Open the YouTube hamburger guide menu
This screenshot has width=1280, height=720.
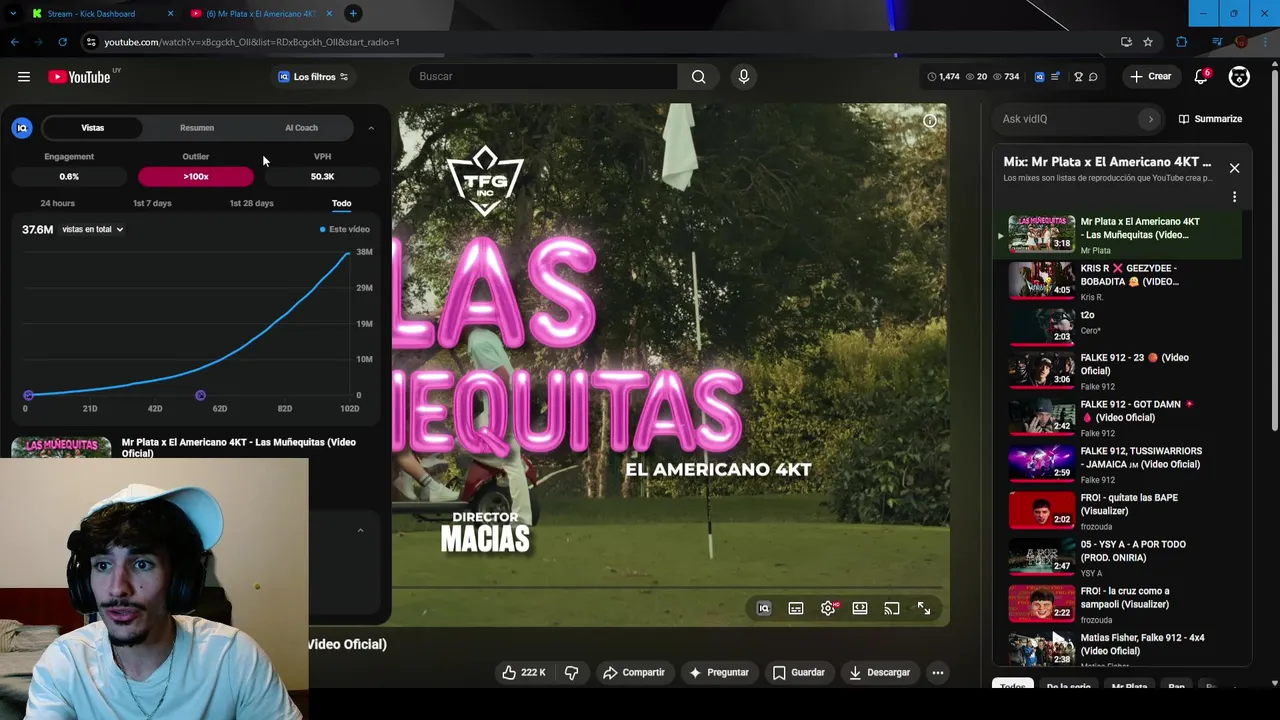click(x=24, y=77)
